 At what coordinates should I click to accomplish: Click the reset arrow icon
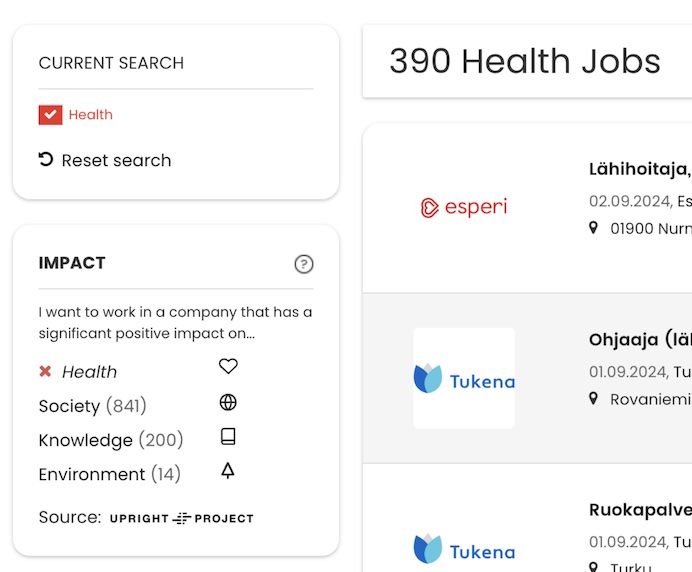(x=46, y=159)
